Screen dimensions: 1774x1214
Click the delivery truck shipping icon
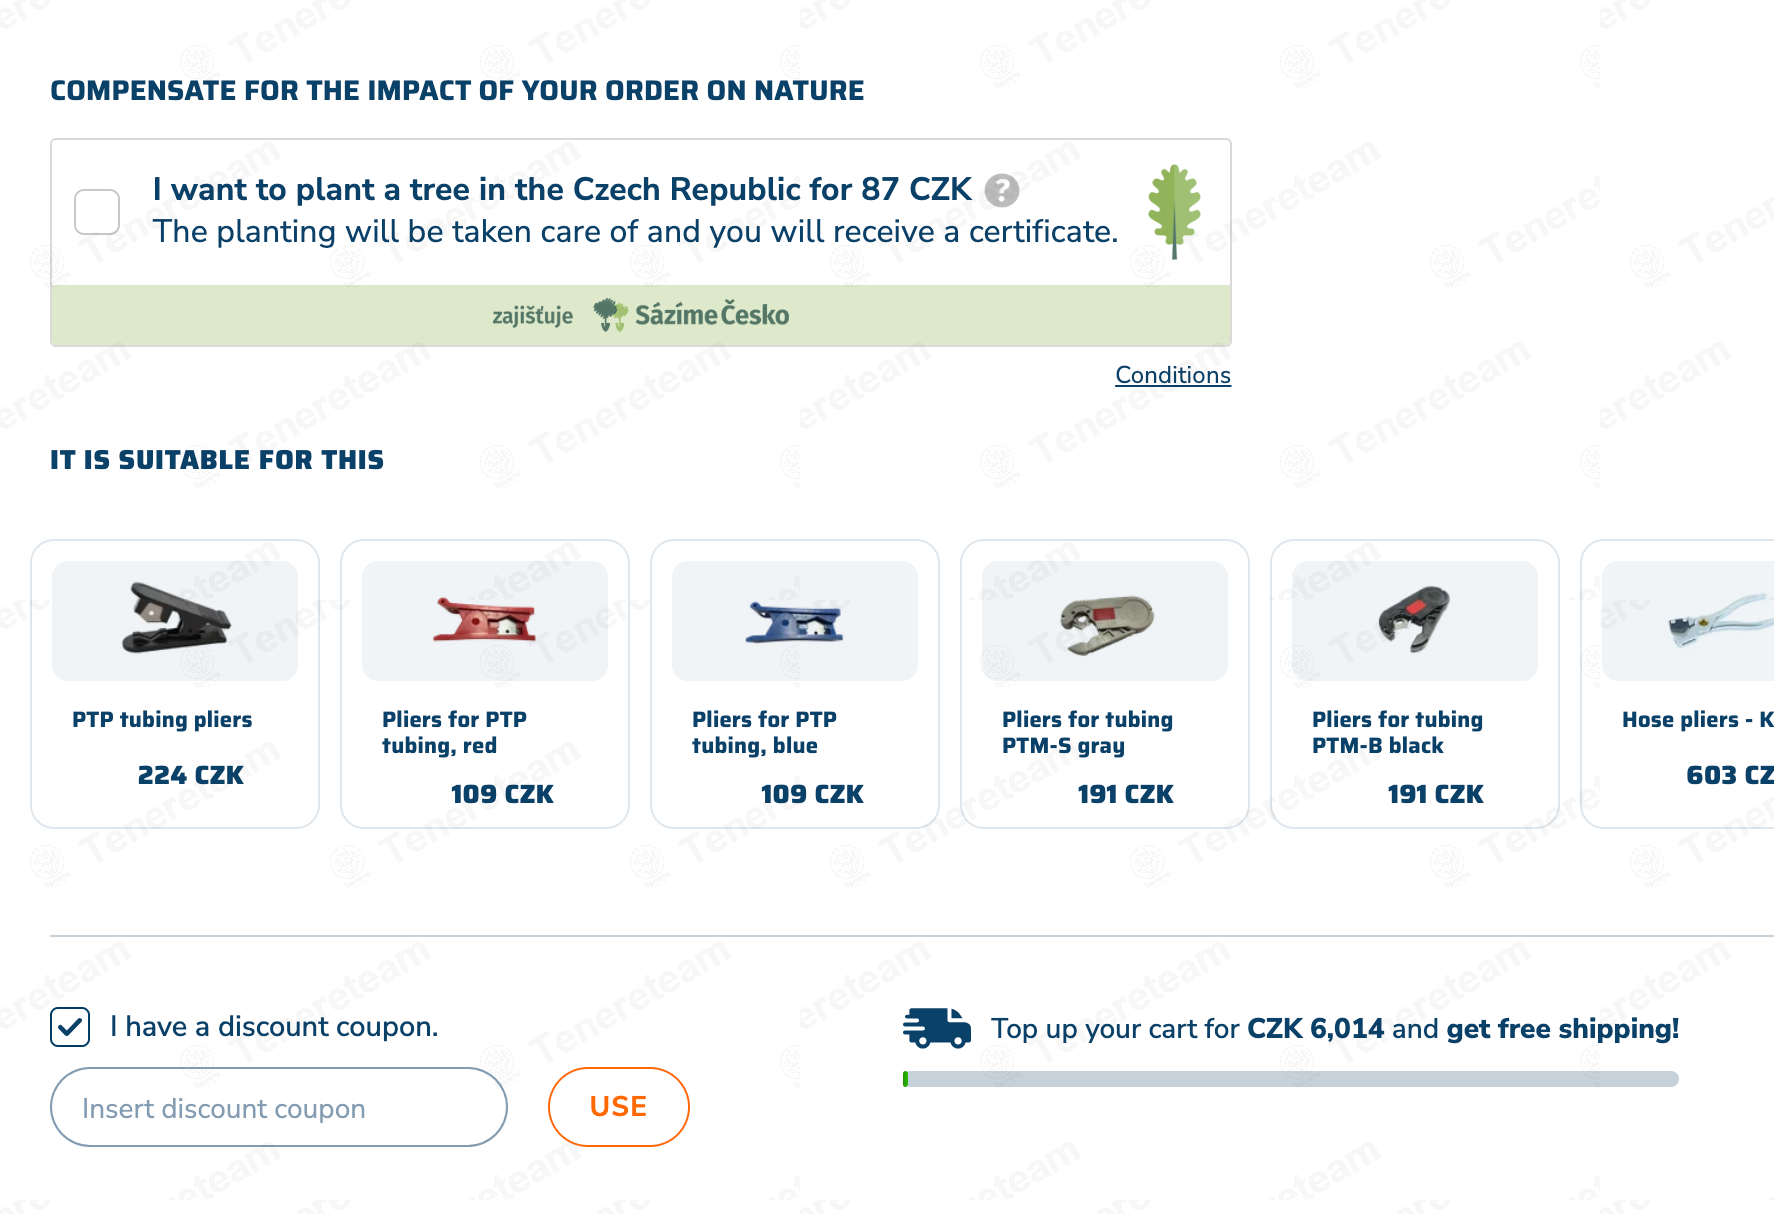point(936,1028)
